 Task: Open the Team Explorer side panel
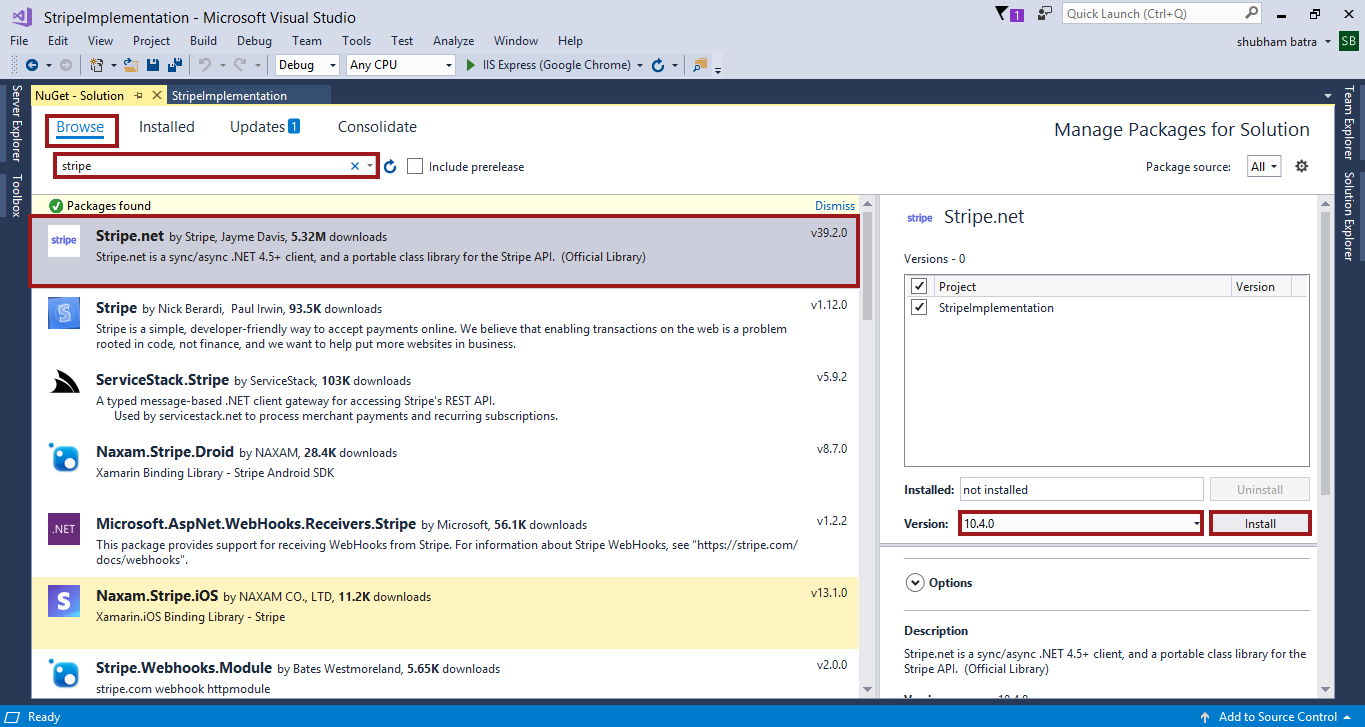1349,123
